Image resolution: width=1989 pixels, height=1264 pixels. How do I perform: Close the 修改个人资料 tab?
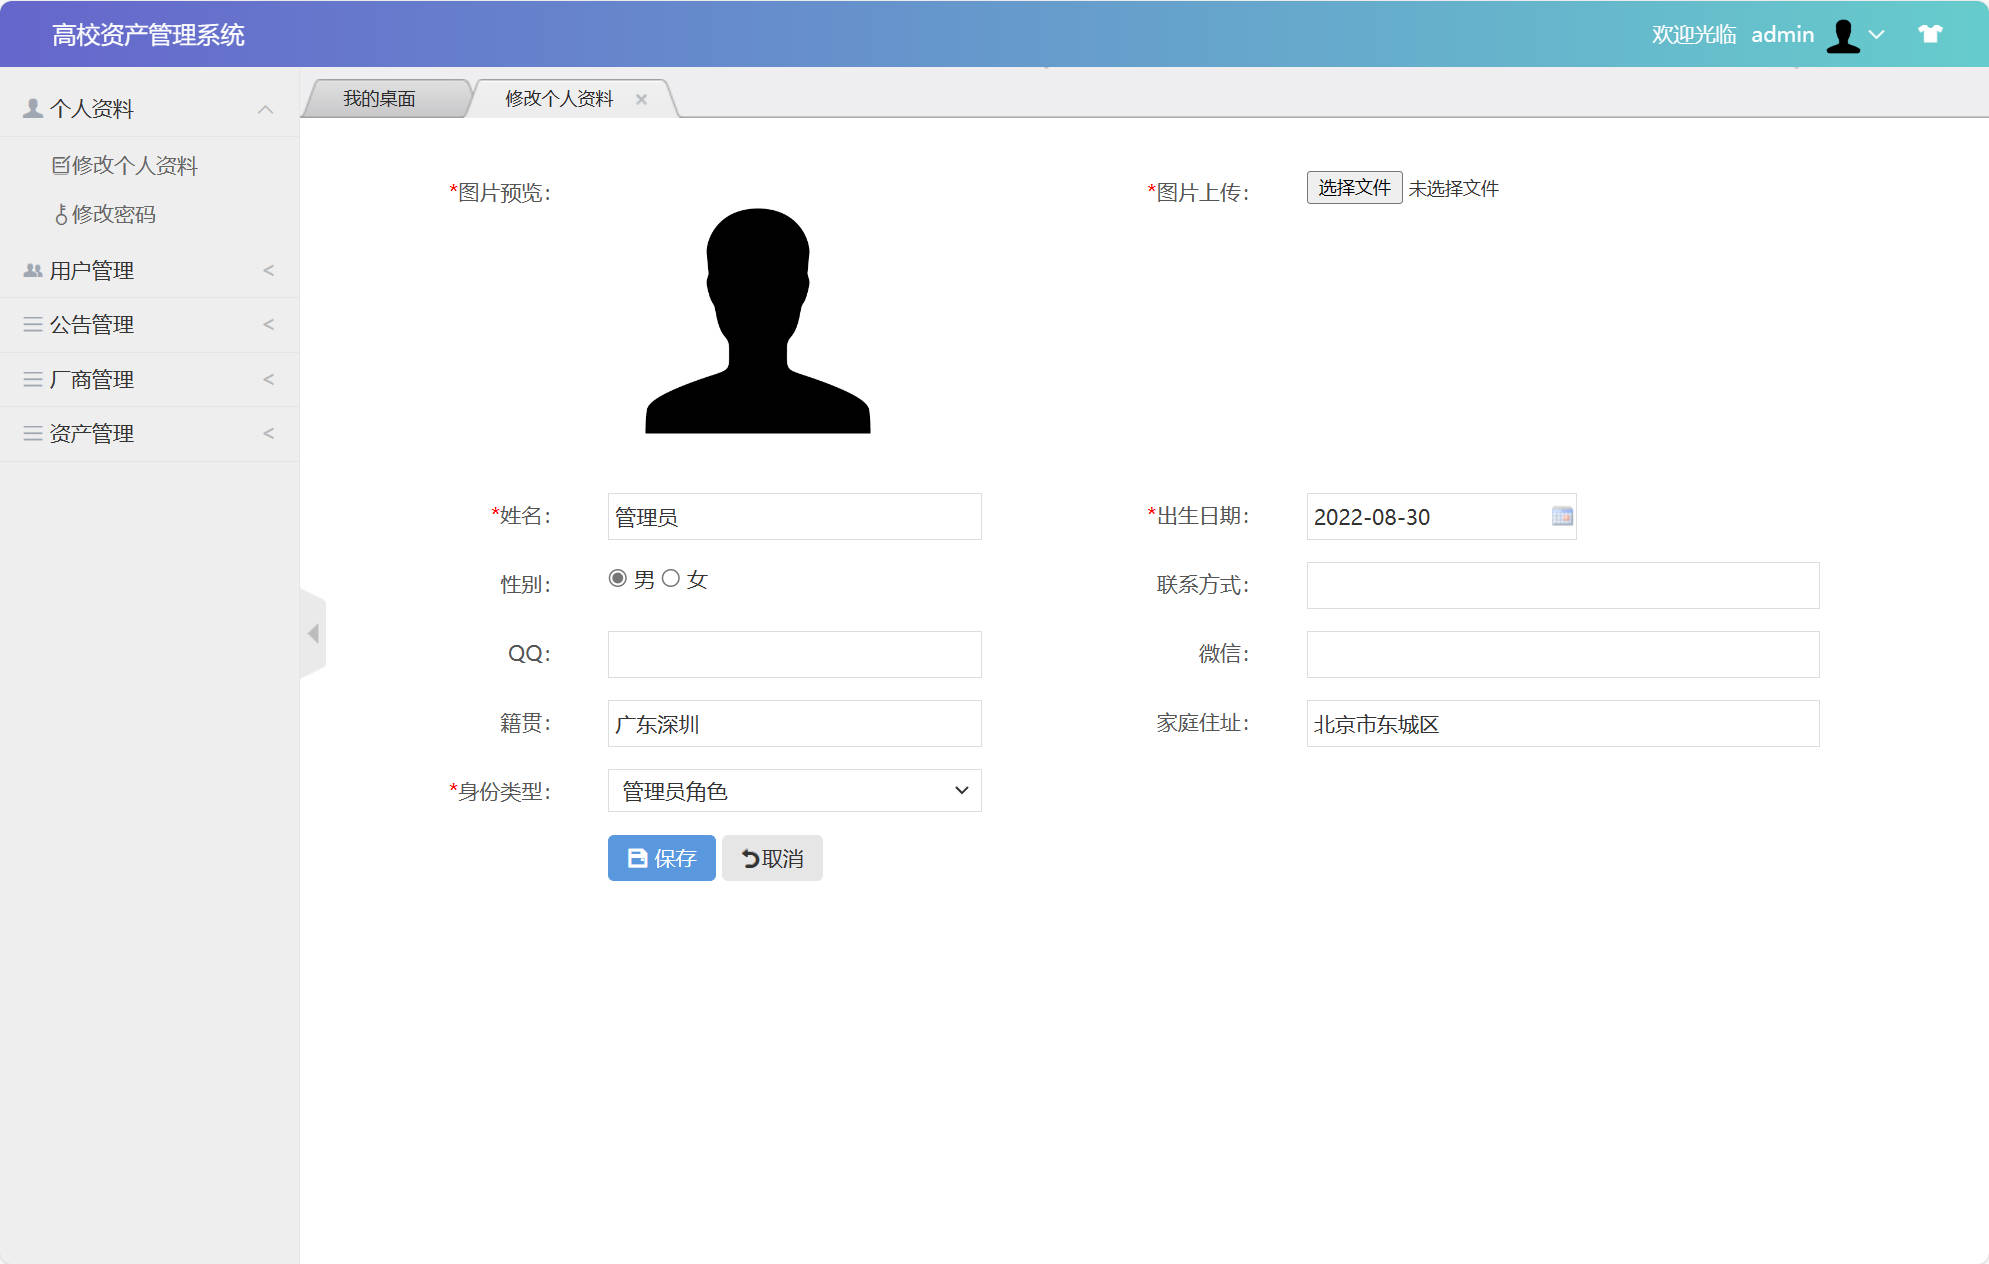coord(641,98)
